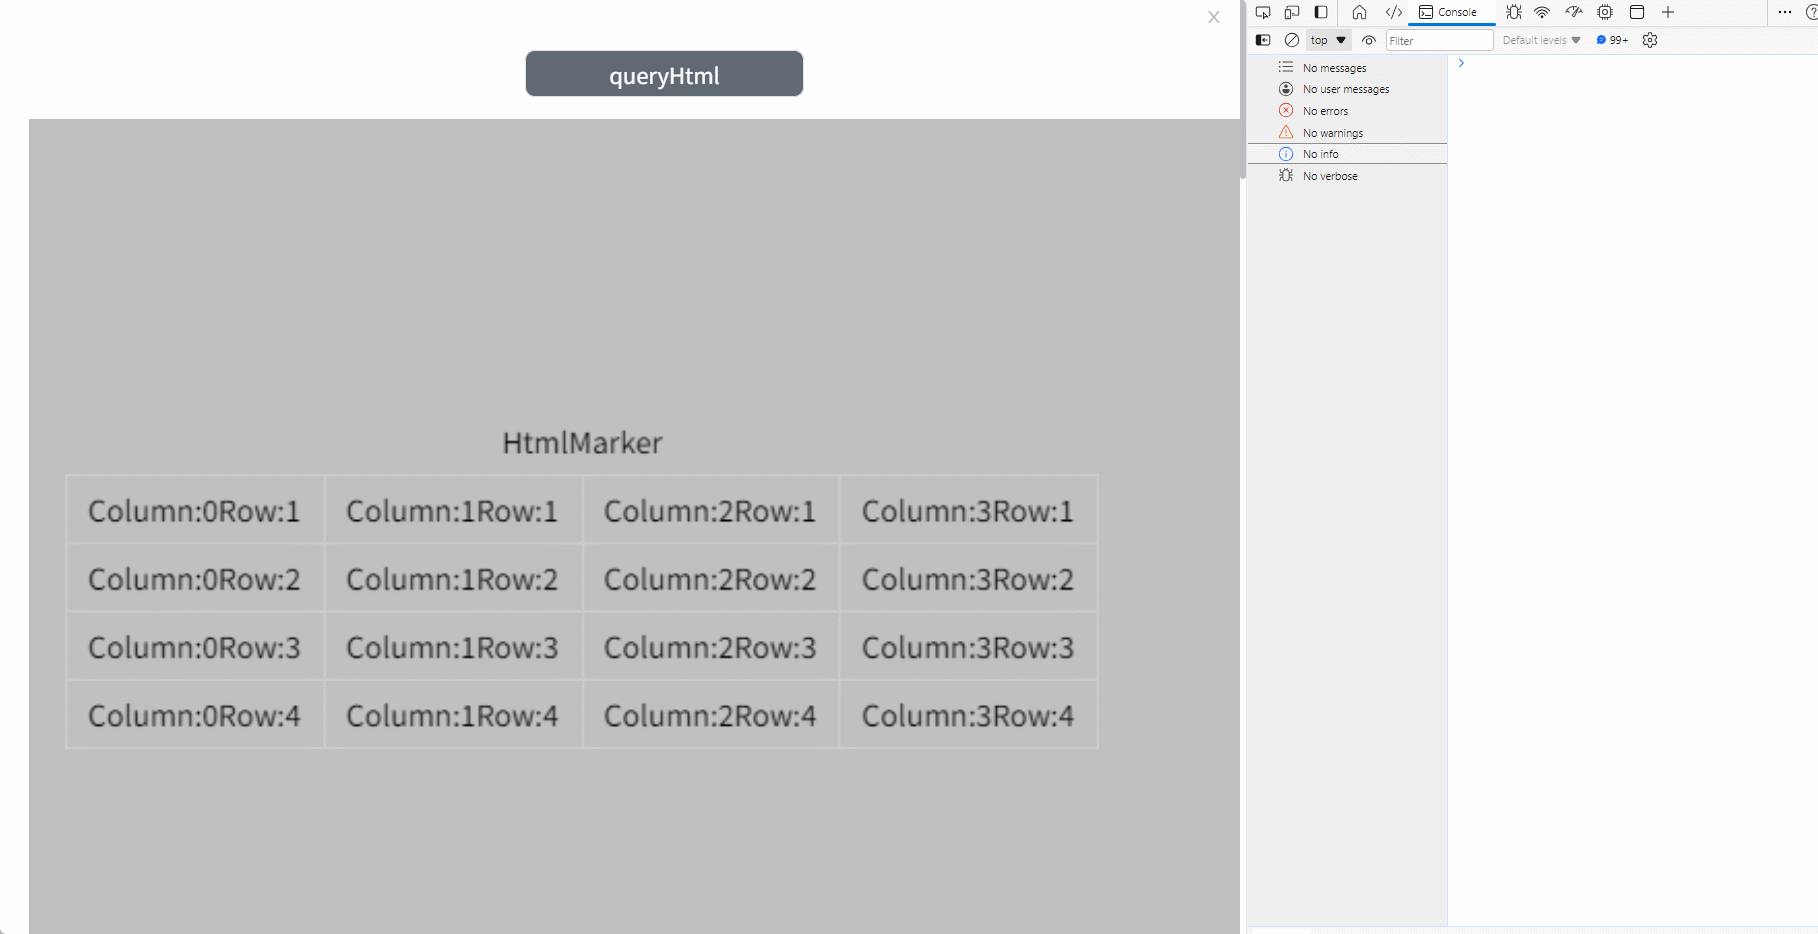
Task: Expand the top context dropdown
Action: pos(1328,40)
